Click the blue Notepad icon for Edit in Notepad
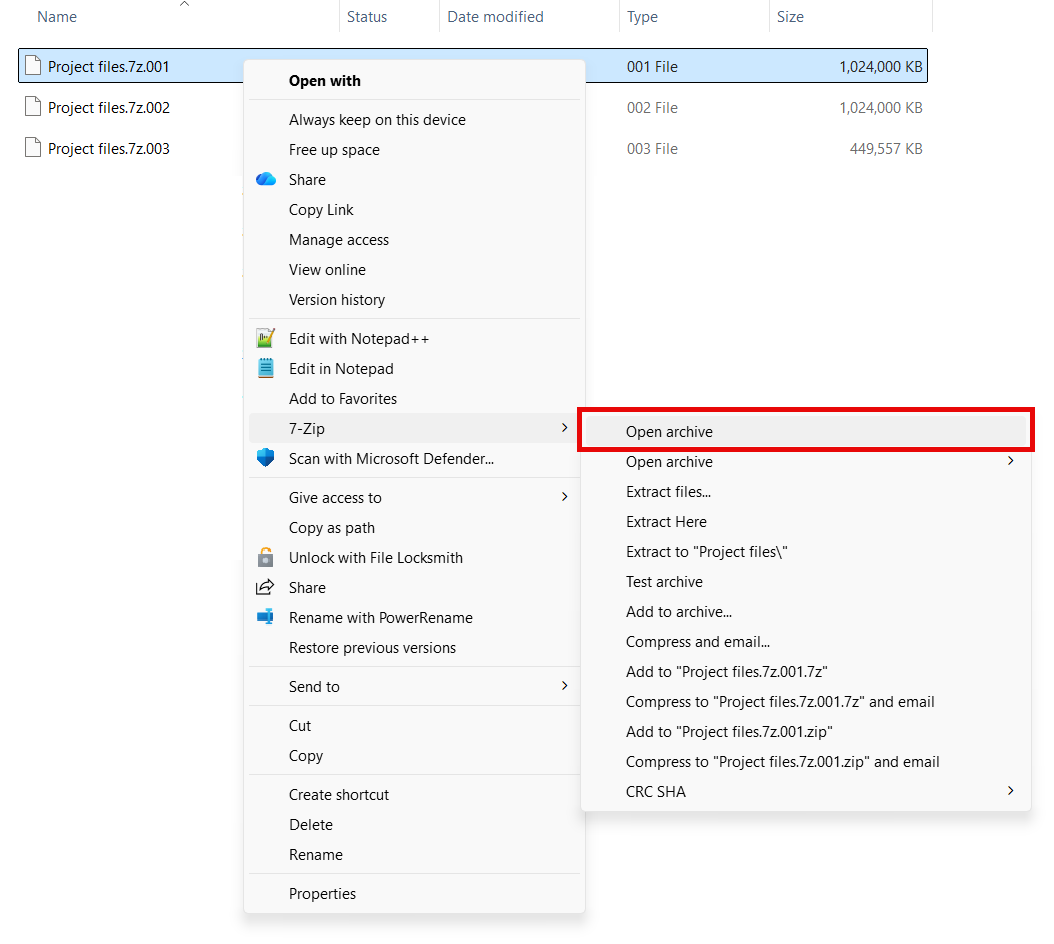Image resolution: width=1054 pixels, height=944 pixels. click(265, 368)
